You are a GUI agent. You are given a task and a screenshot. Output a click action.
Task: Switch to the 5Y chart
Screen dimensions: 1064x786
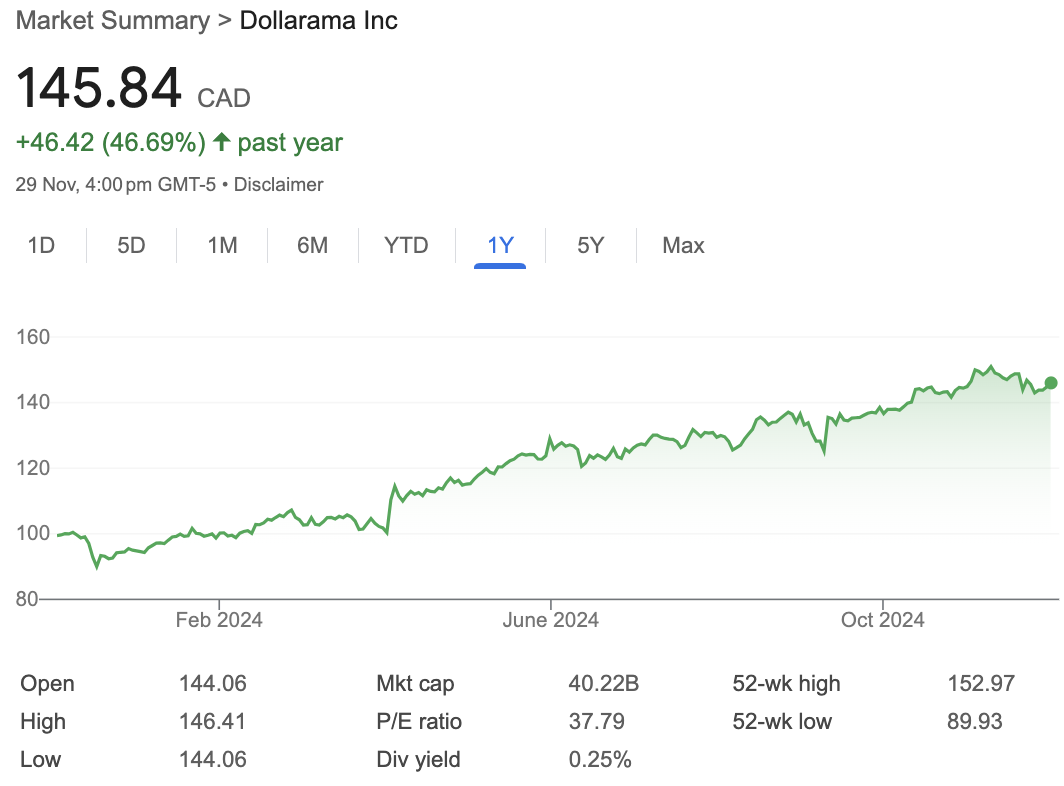pyautogui.click(x=590, y=245)
